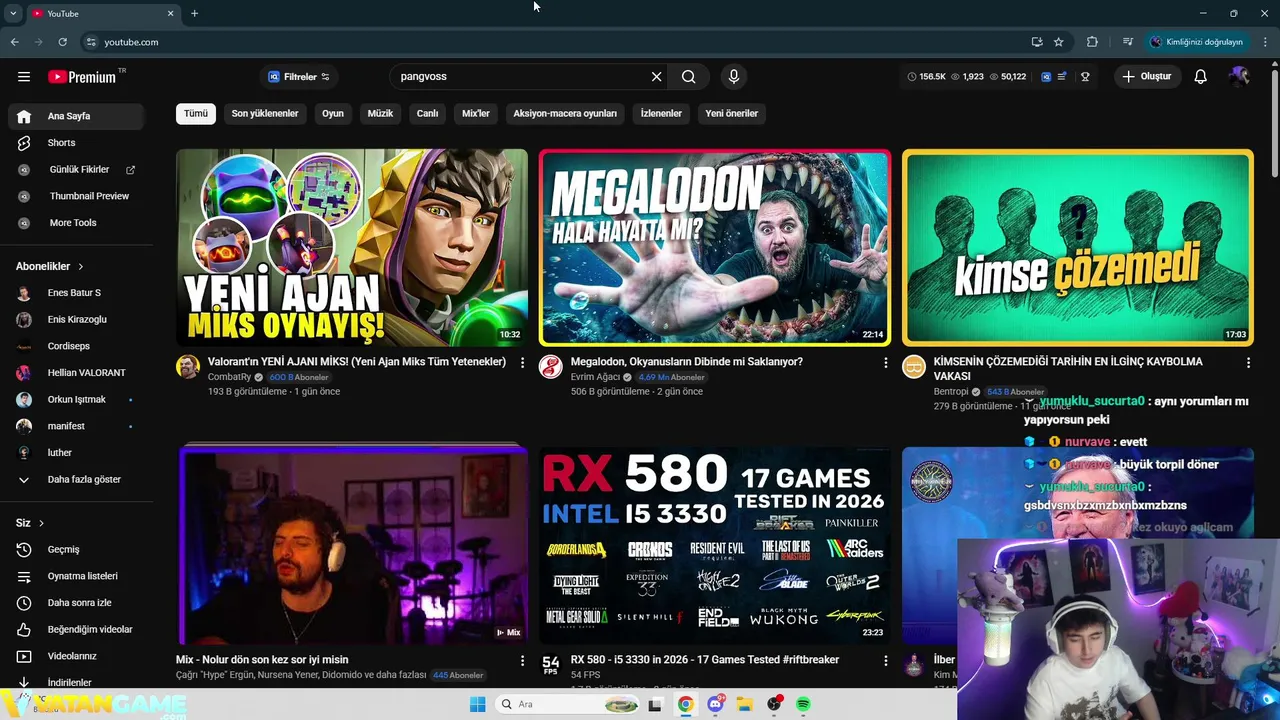Viewport: 1280px width, 720px height.
Task: Open luther subscription channel
Action: pyautogui.click(x=78, y=453)
